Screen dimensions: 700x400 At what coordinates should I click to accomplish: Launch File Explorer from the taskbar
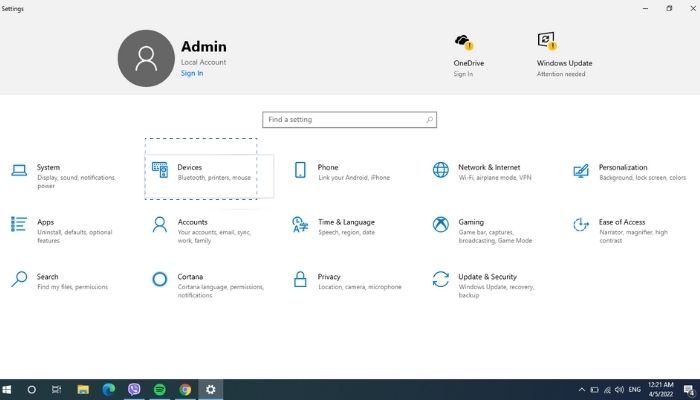pos(83,390)
